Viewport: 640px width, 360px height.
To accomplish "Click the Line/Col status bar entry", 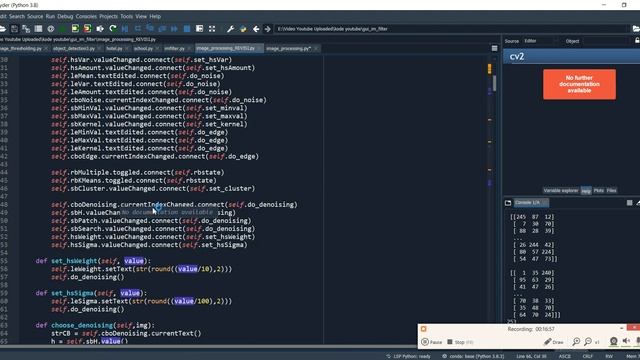I will pos(531,356).
